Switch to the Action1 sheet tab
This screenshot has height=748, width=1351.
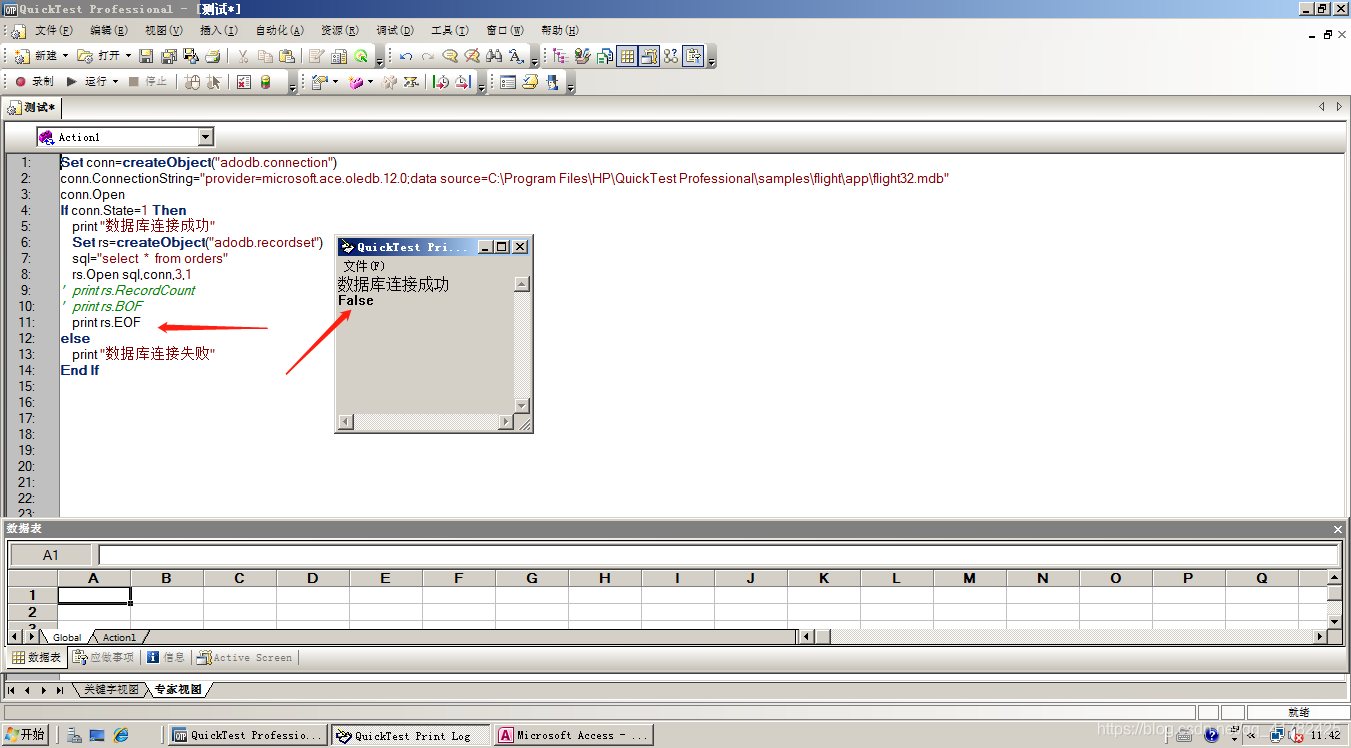(119, 637)
